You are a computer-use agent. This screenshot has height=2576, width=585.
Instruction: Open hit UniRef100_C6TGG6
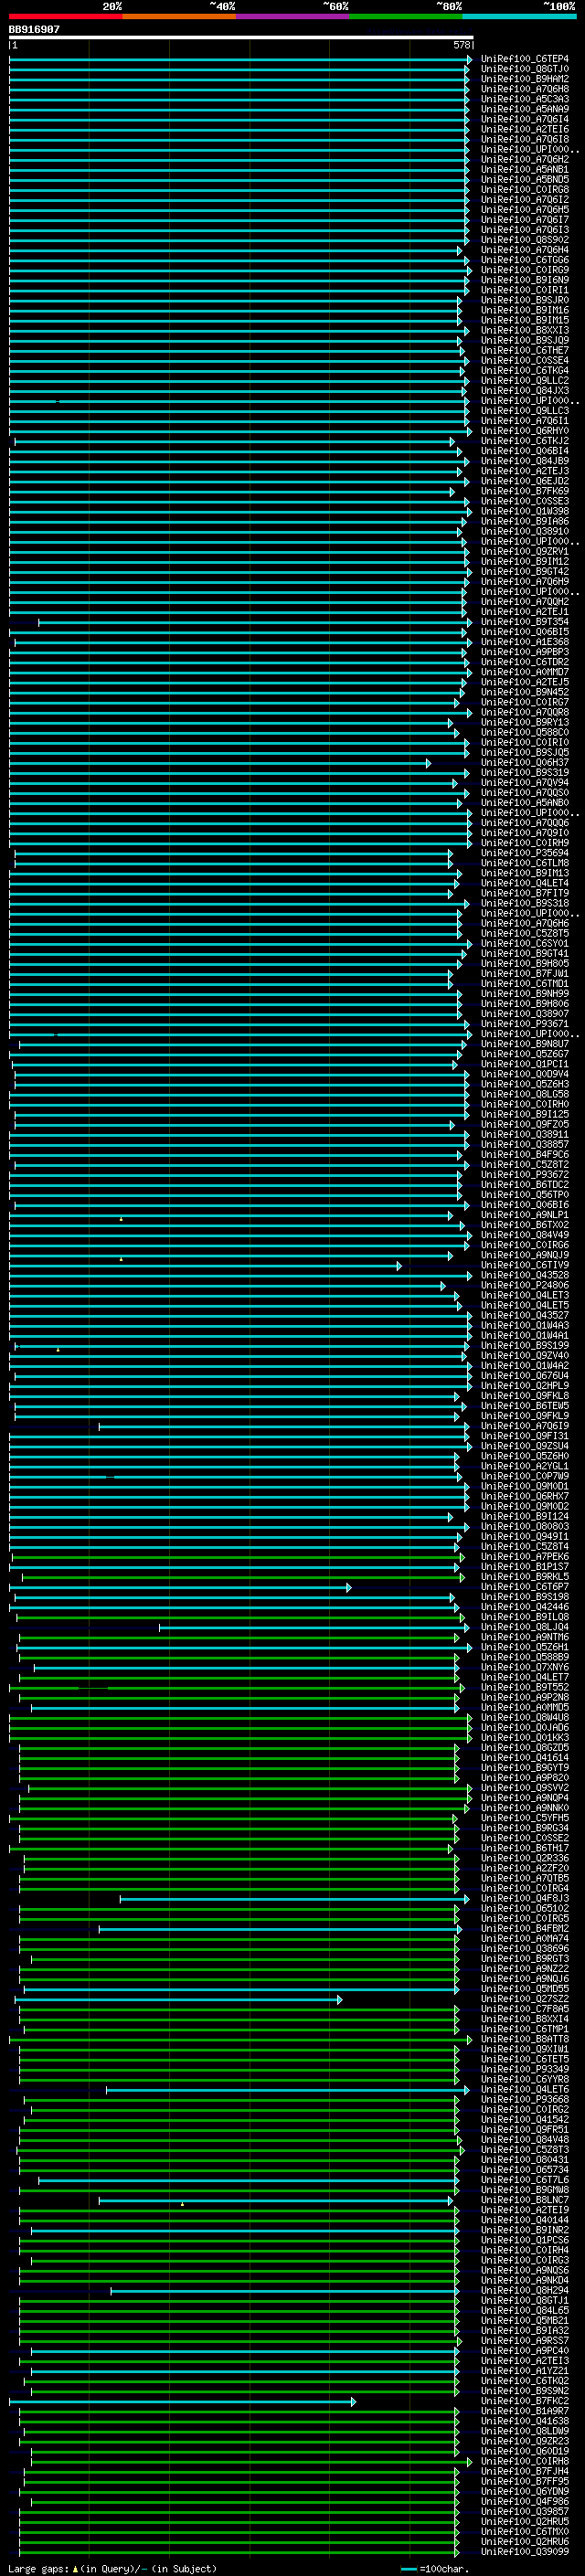(x=524, y=260)
